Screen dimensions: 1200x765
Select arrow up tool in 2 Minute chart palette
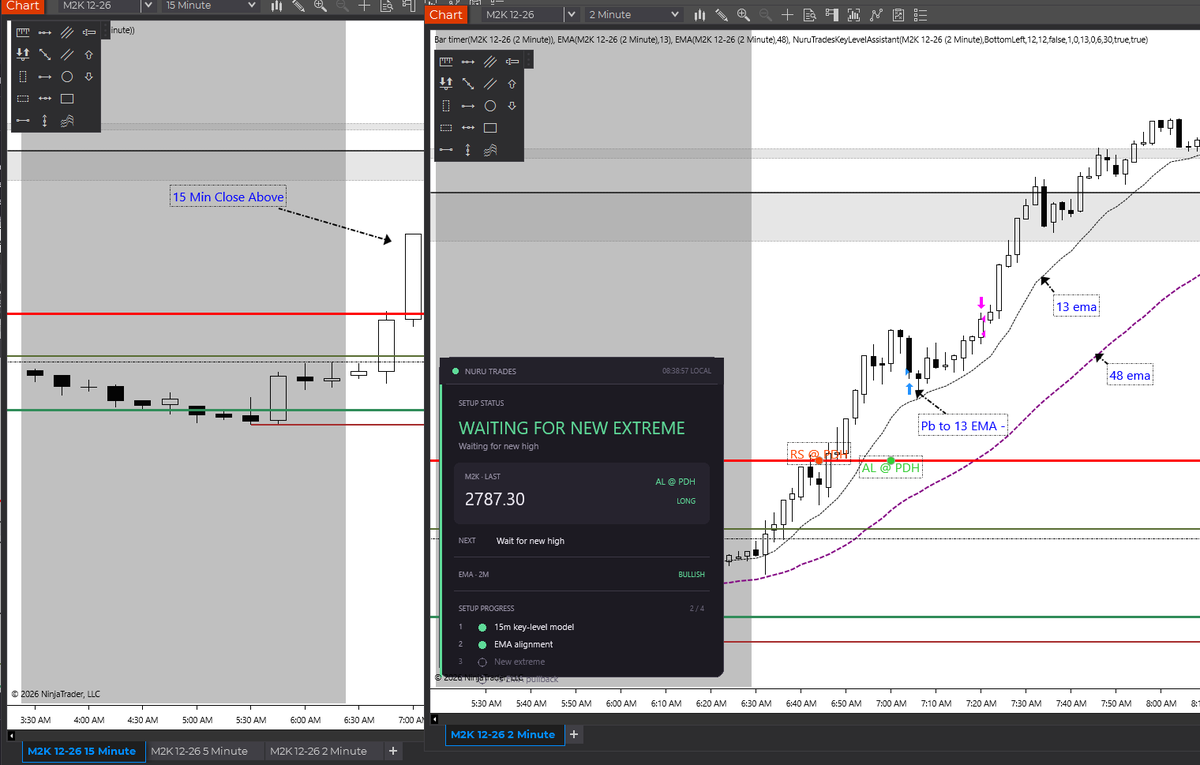tap(512, 83)
